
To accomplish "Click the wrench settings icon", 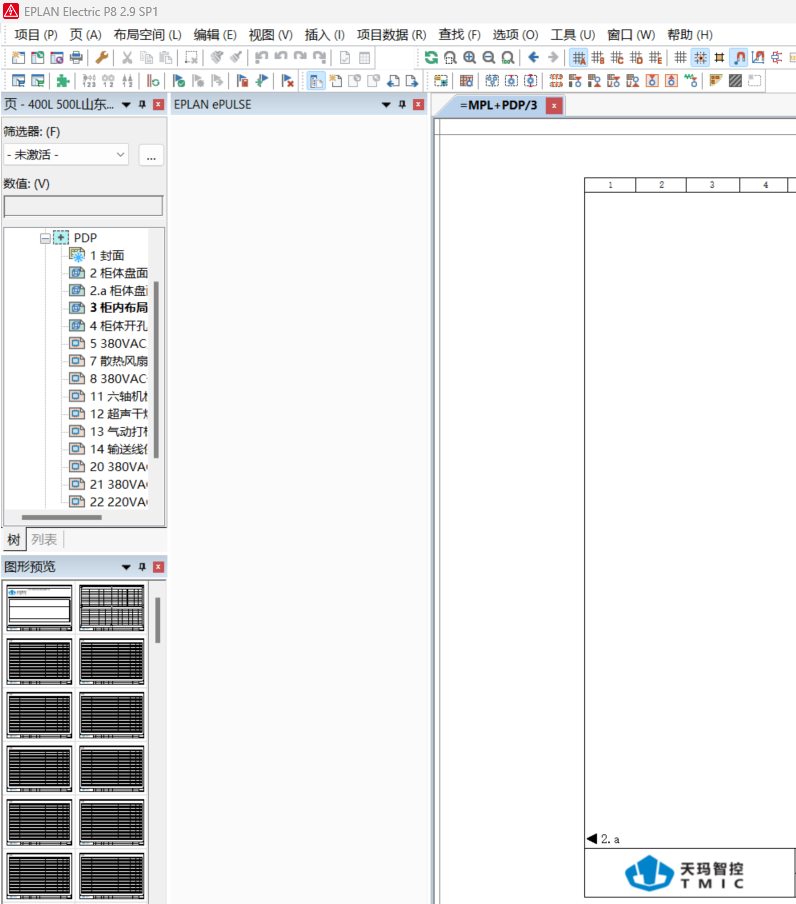I will pos(102,58).
